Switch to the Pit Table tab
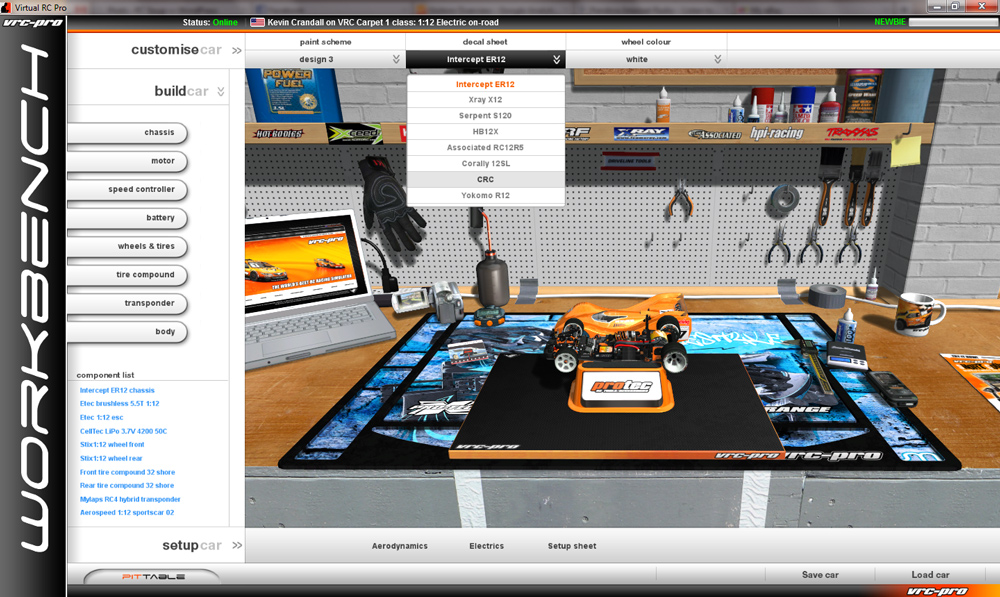1000x597 pixels. coord(153,577)
